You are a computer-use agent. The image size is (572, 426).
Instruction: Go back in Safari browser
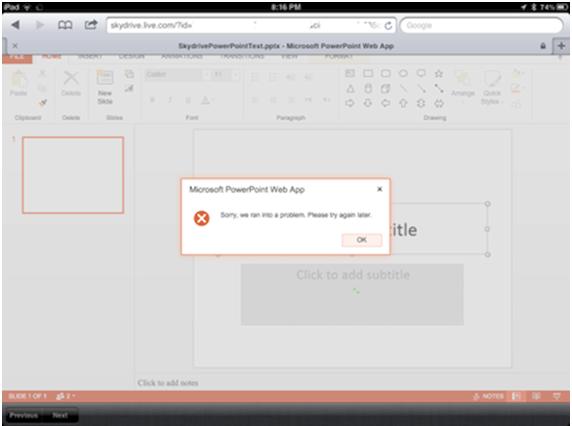[15, 25]
